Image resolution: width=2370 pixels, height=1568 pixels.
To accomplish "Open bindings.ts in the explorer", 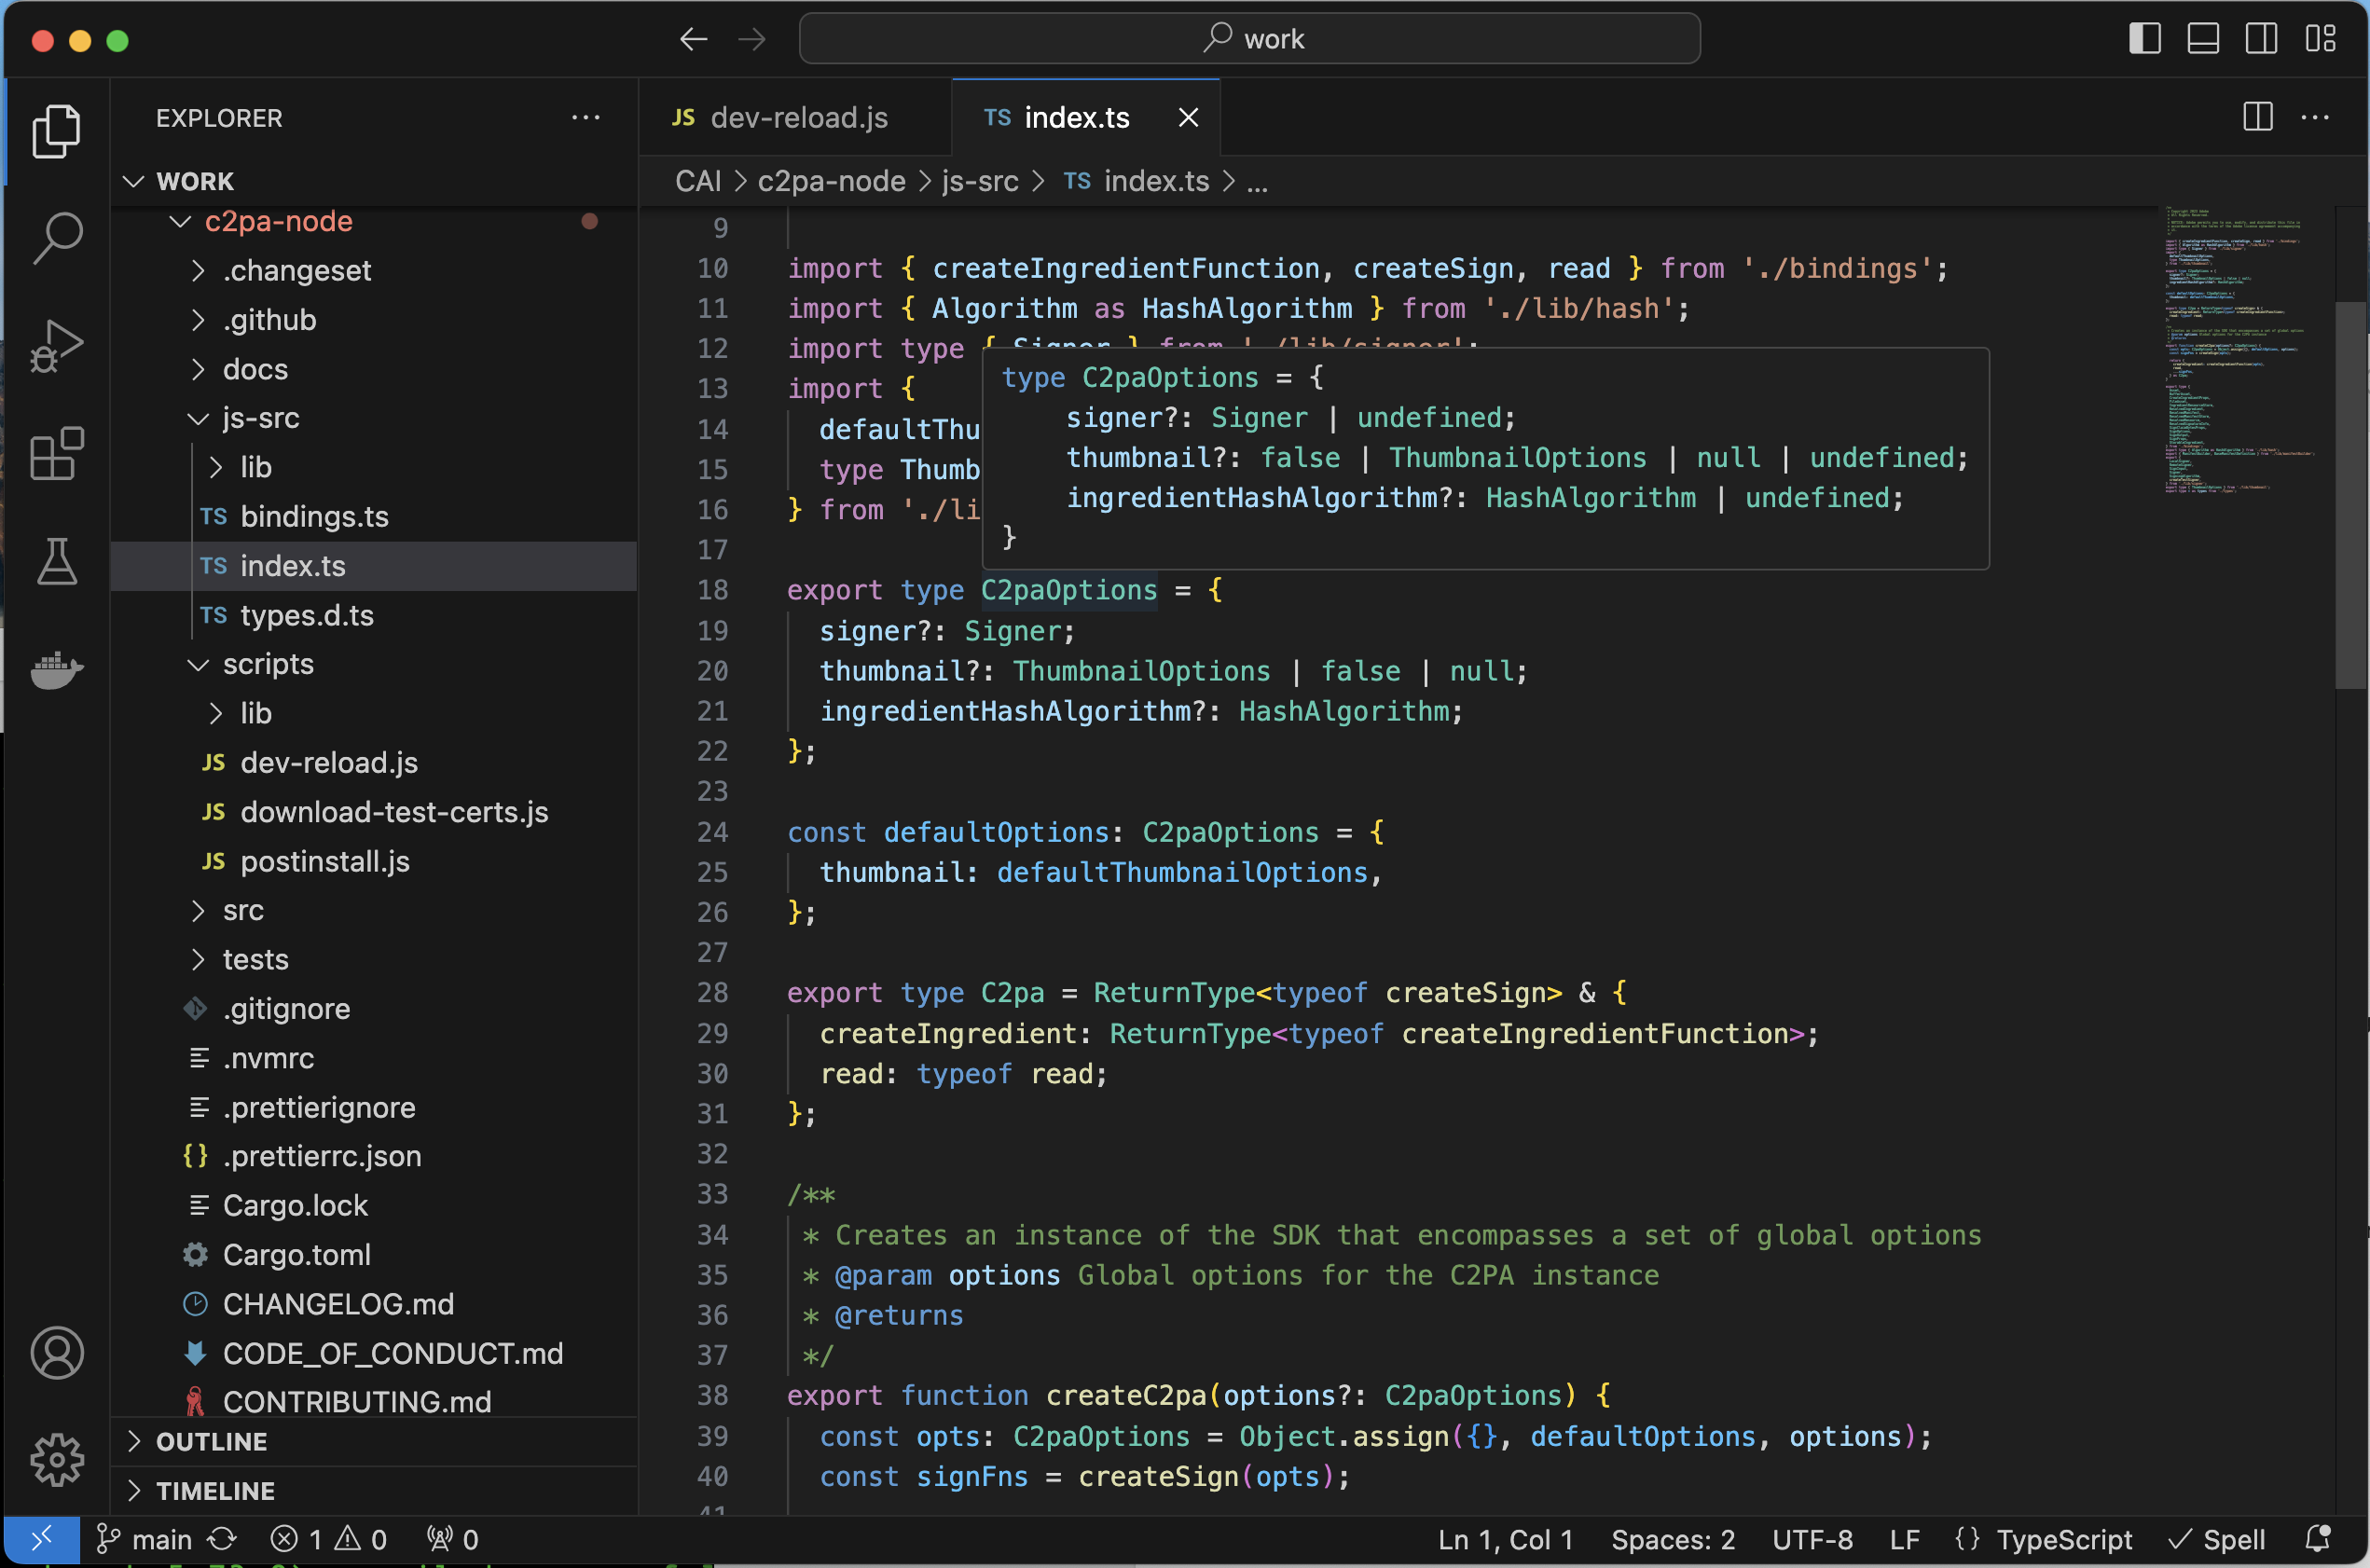I will (x=374, y=516).
